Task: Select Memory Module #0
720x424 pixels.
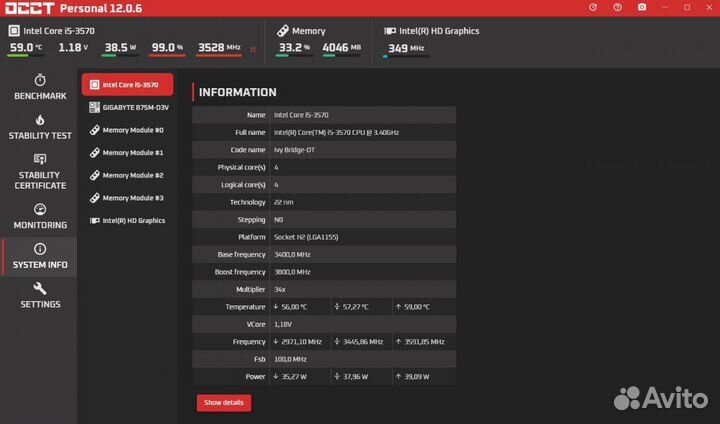Action: tap(127, 130)
